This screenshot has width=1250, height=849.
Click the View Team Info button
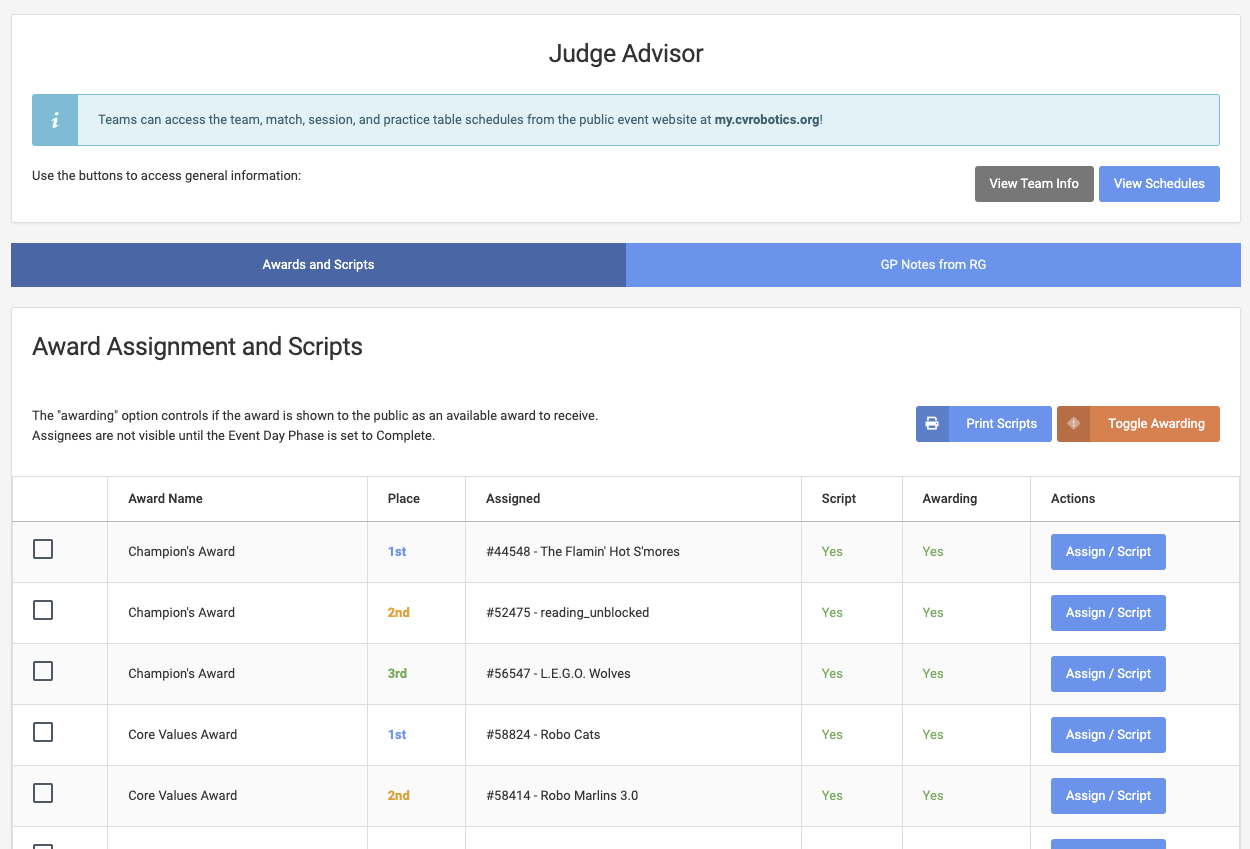pos(1033,184)
